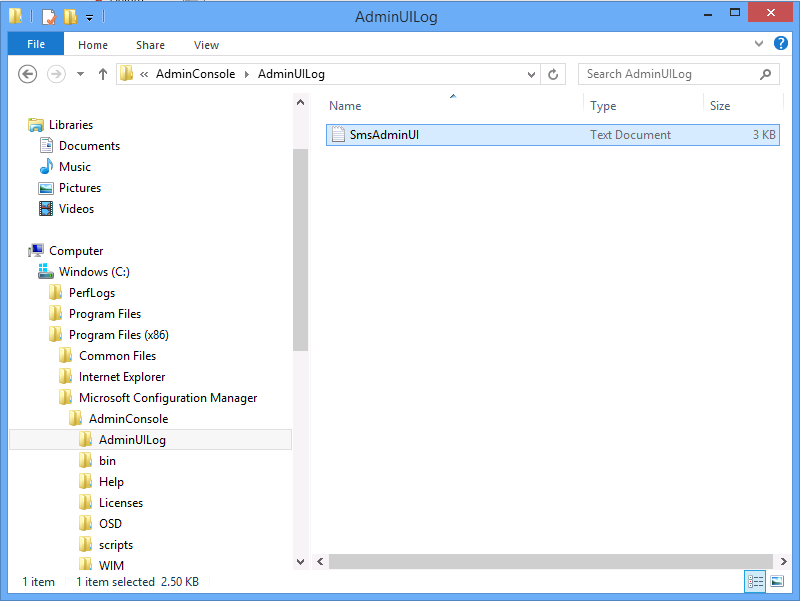Click the magnifier search icon
Screen dimensions: 800x601
coord(765,74)
